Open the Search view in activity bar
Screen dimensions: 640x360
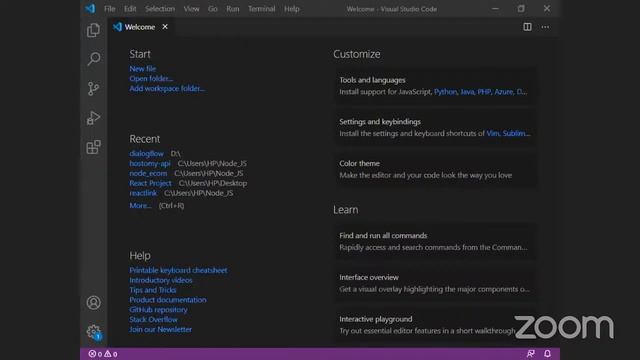coord(93,59)
